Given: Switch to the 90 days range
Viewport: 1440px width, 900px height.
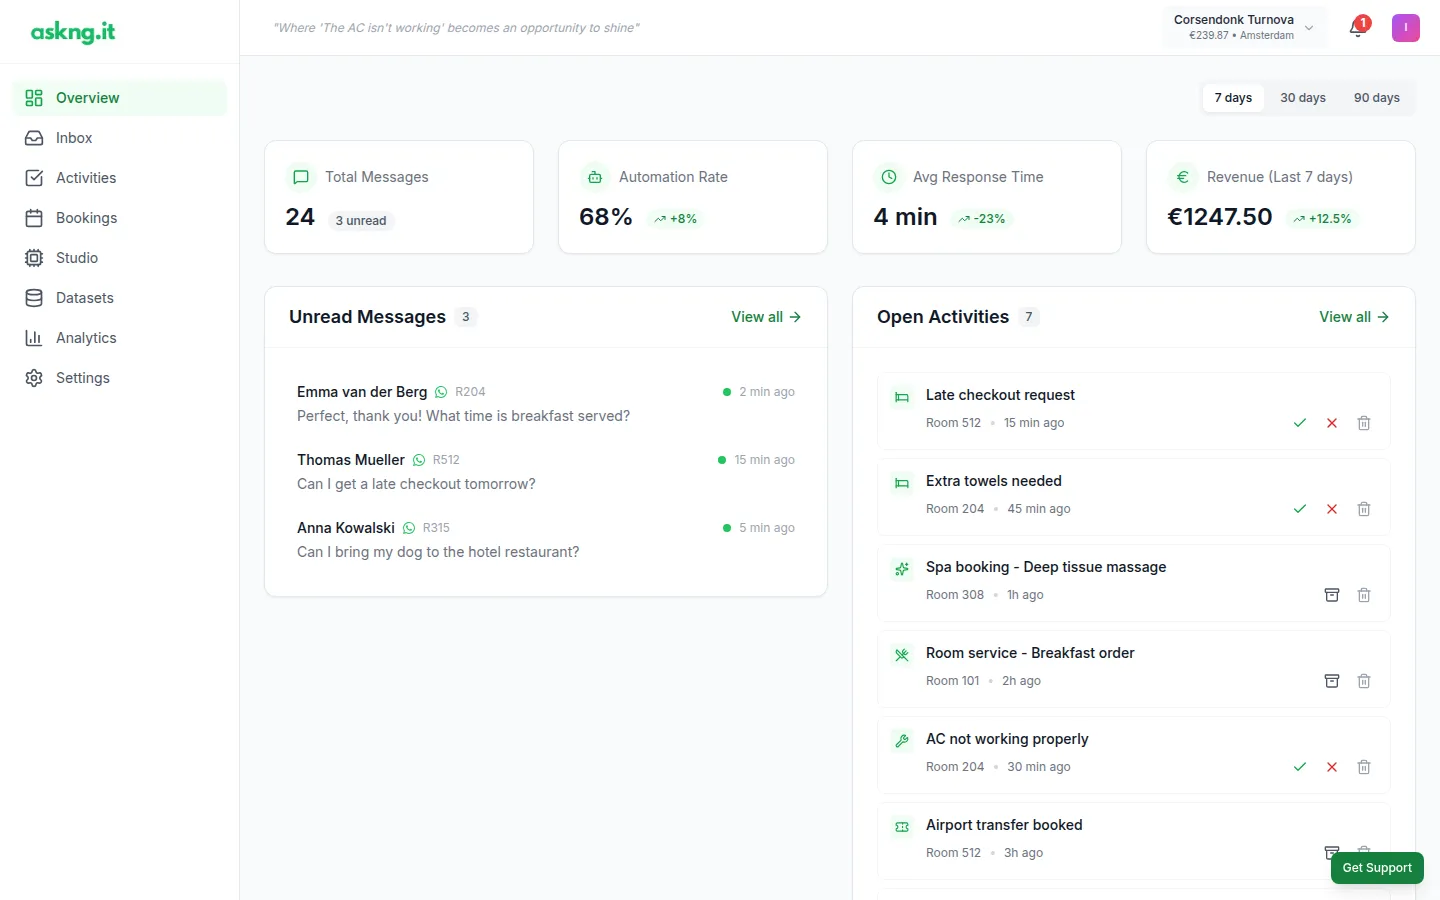Looking at the screenshot, I should point(1377,98).
